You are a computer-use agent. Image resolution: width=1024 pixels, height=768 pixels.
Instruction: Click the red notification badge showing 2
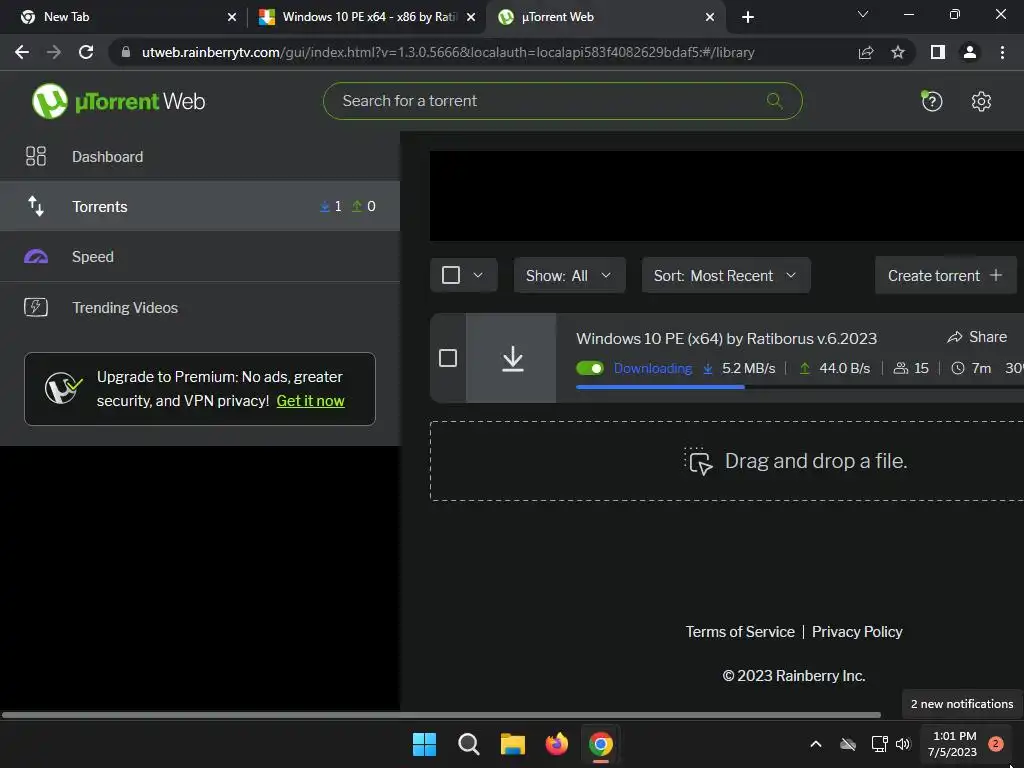click(x=995, y=744)
